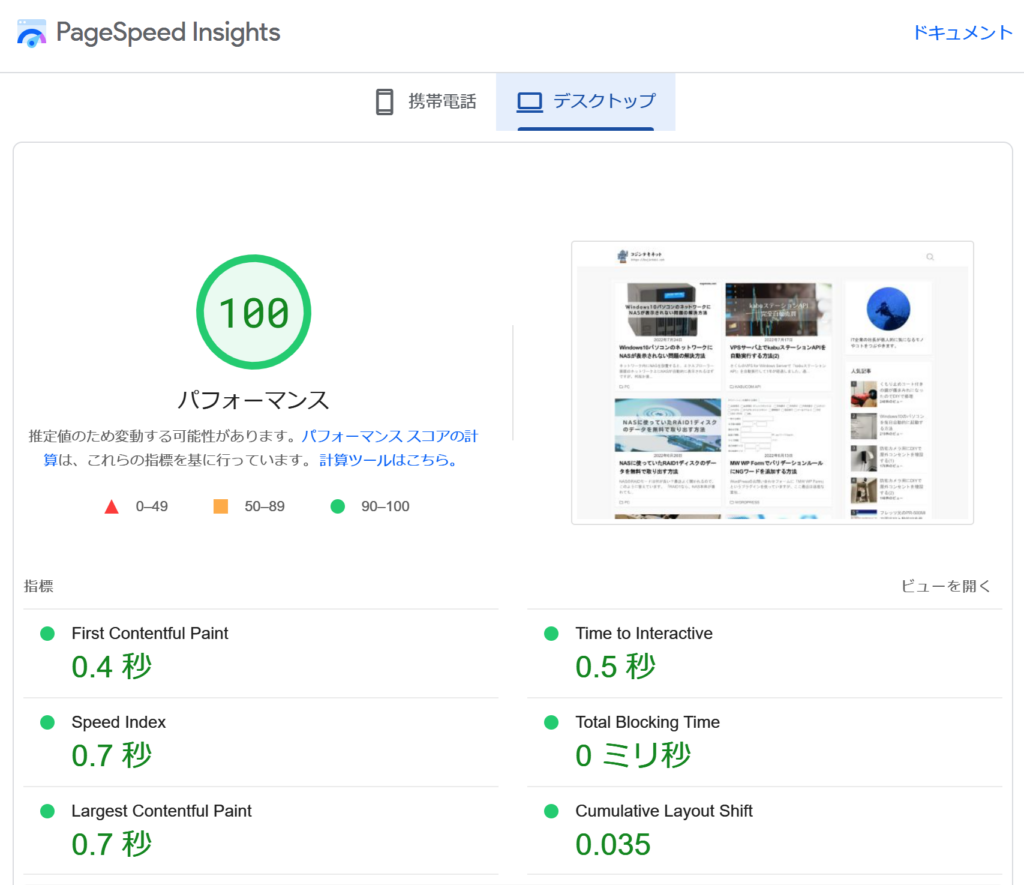Viewport: 1024px width, 885px height.
Task: Click the green circle 90–100 legend icon
Action: click(x=338, y=506)
